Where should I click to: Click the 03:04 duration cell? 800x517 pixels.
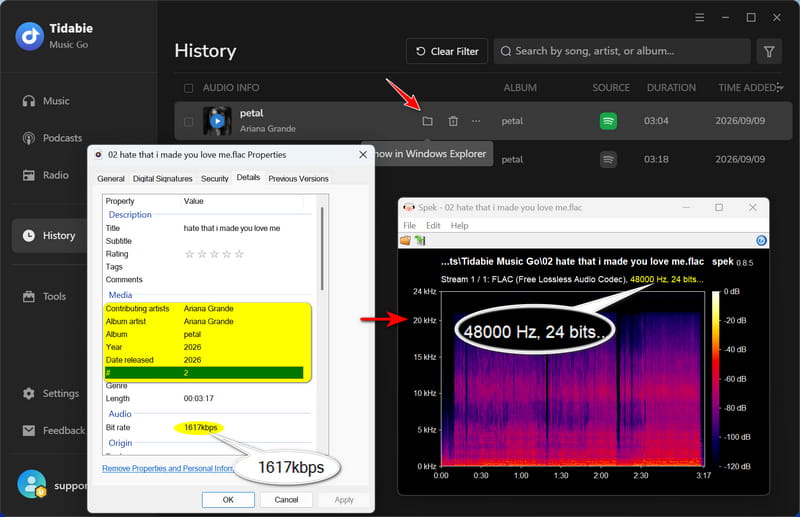[656, 121]
